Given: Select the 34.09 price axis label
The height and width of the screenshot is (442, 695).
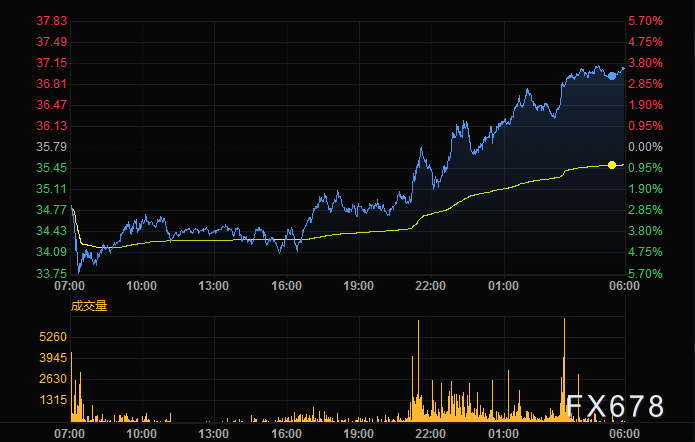Looking at the screenshot, I should 51,252.
